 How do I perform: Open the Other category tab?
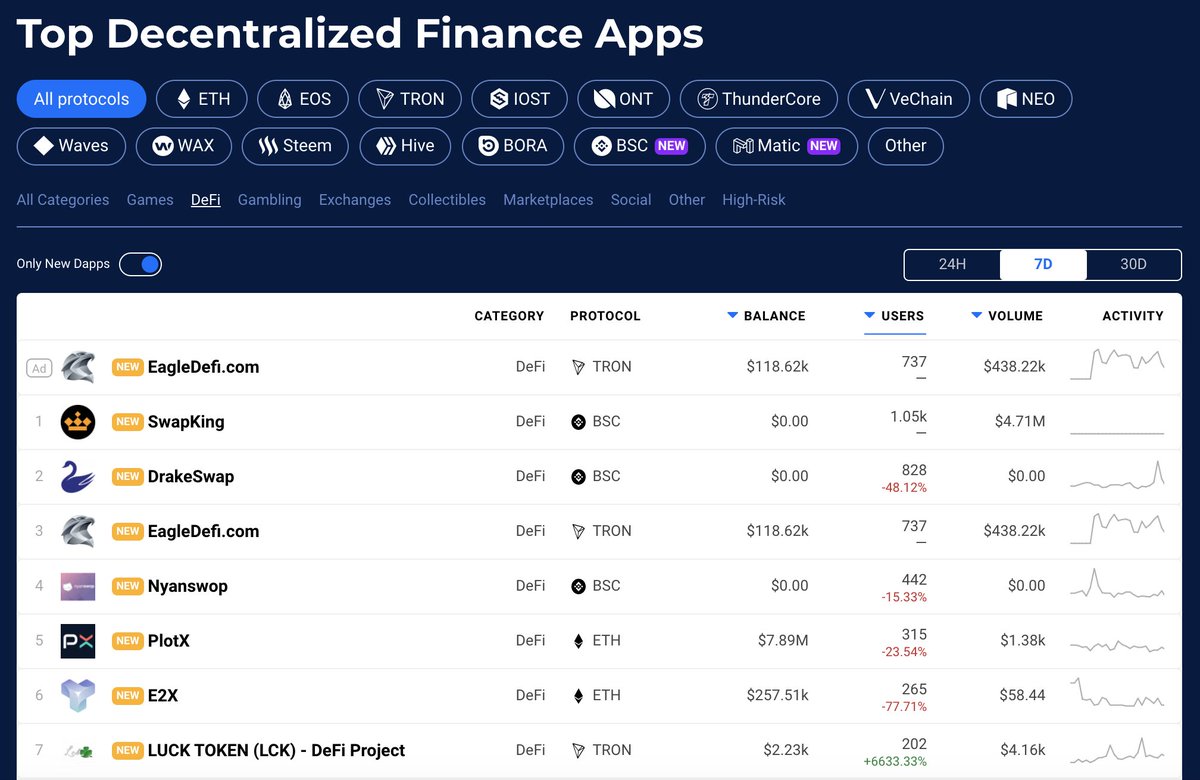pyautogui.click(x=687, y=200)
